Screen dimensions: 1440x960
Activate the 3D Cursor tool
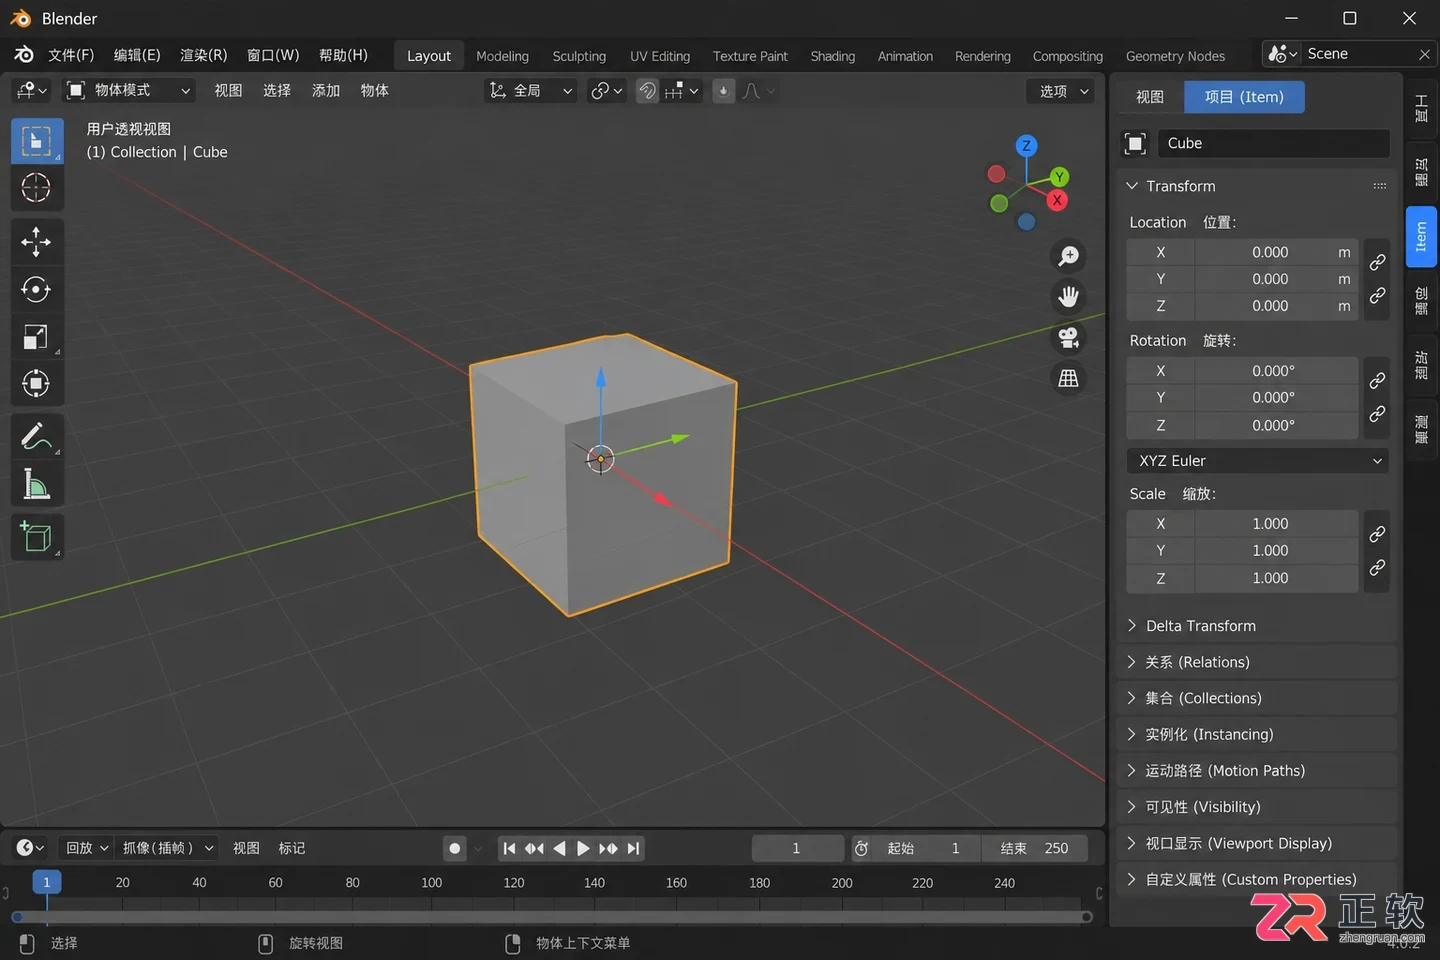click(x=37, y=188)
